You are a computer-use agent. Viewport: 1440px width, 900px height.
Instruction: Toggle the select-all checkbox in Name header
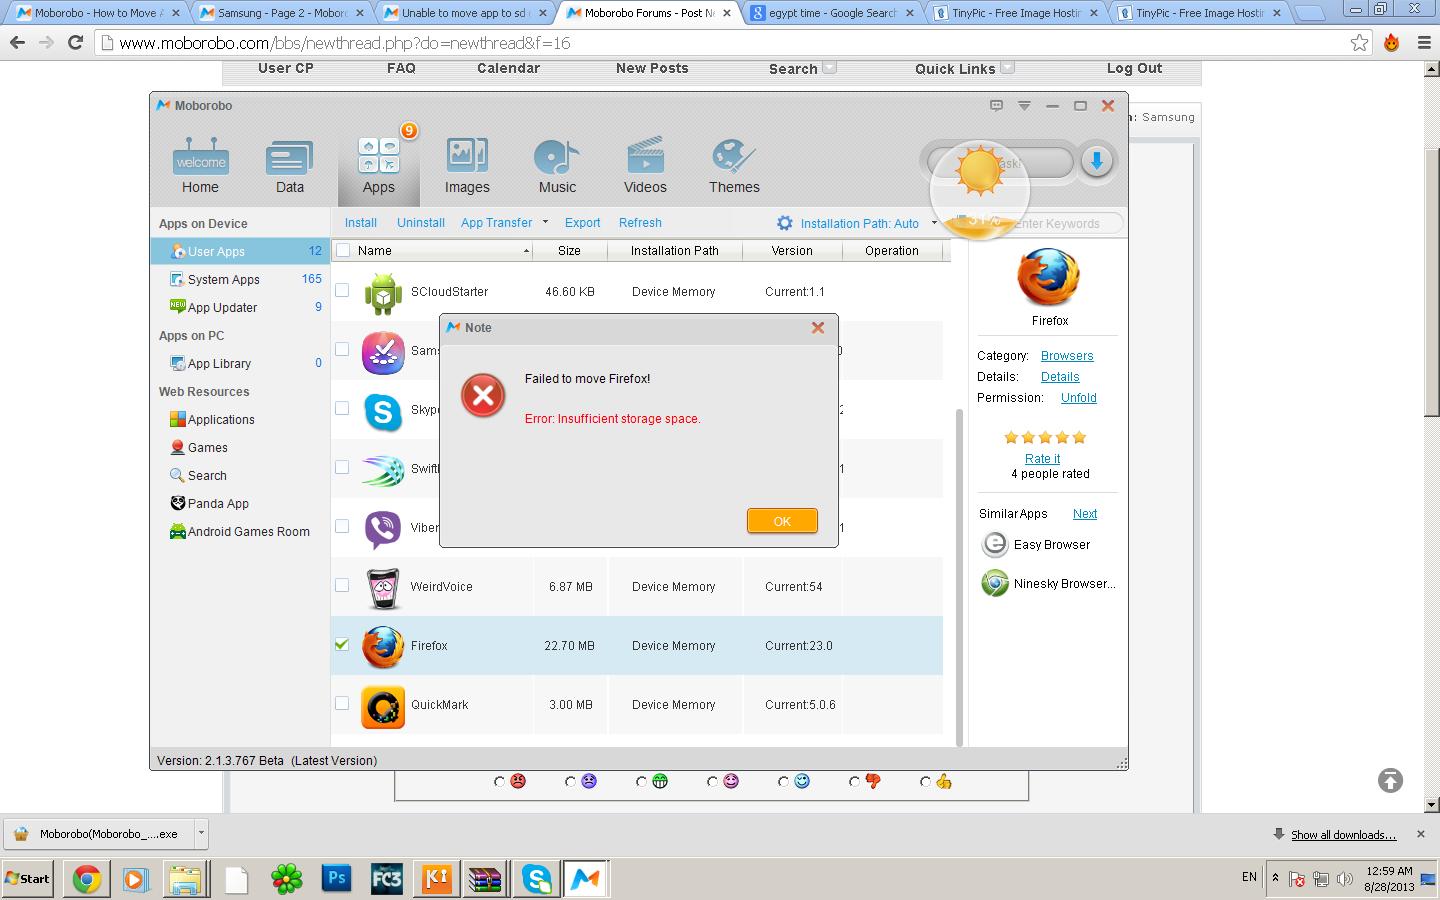click(x=343, y=250)
